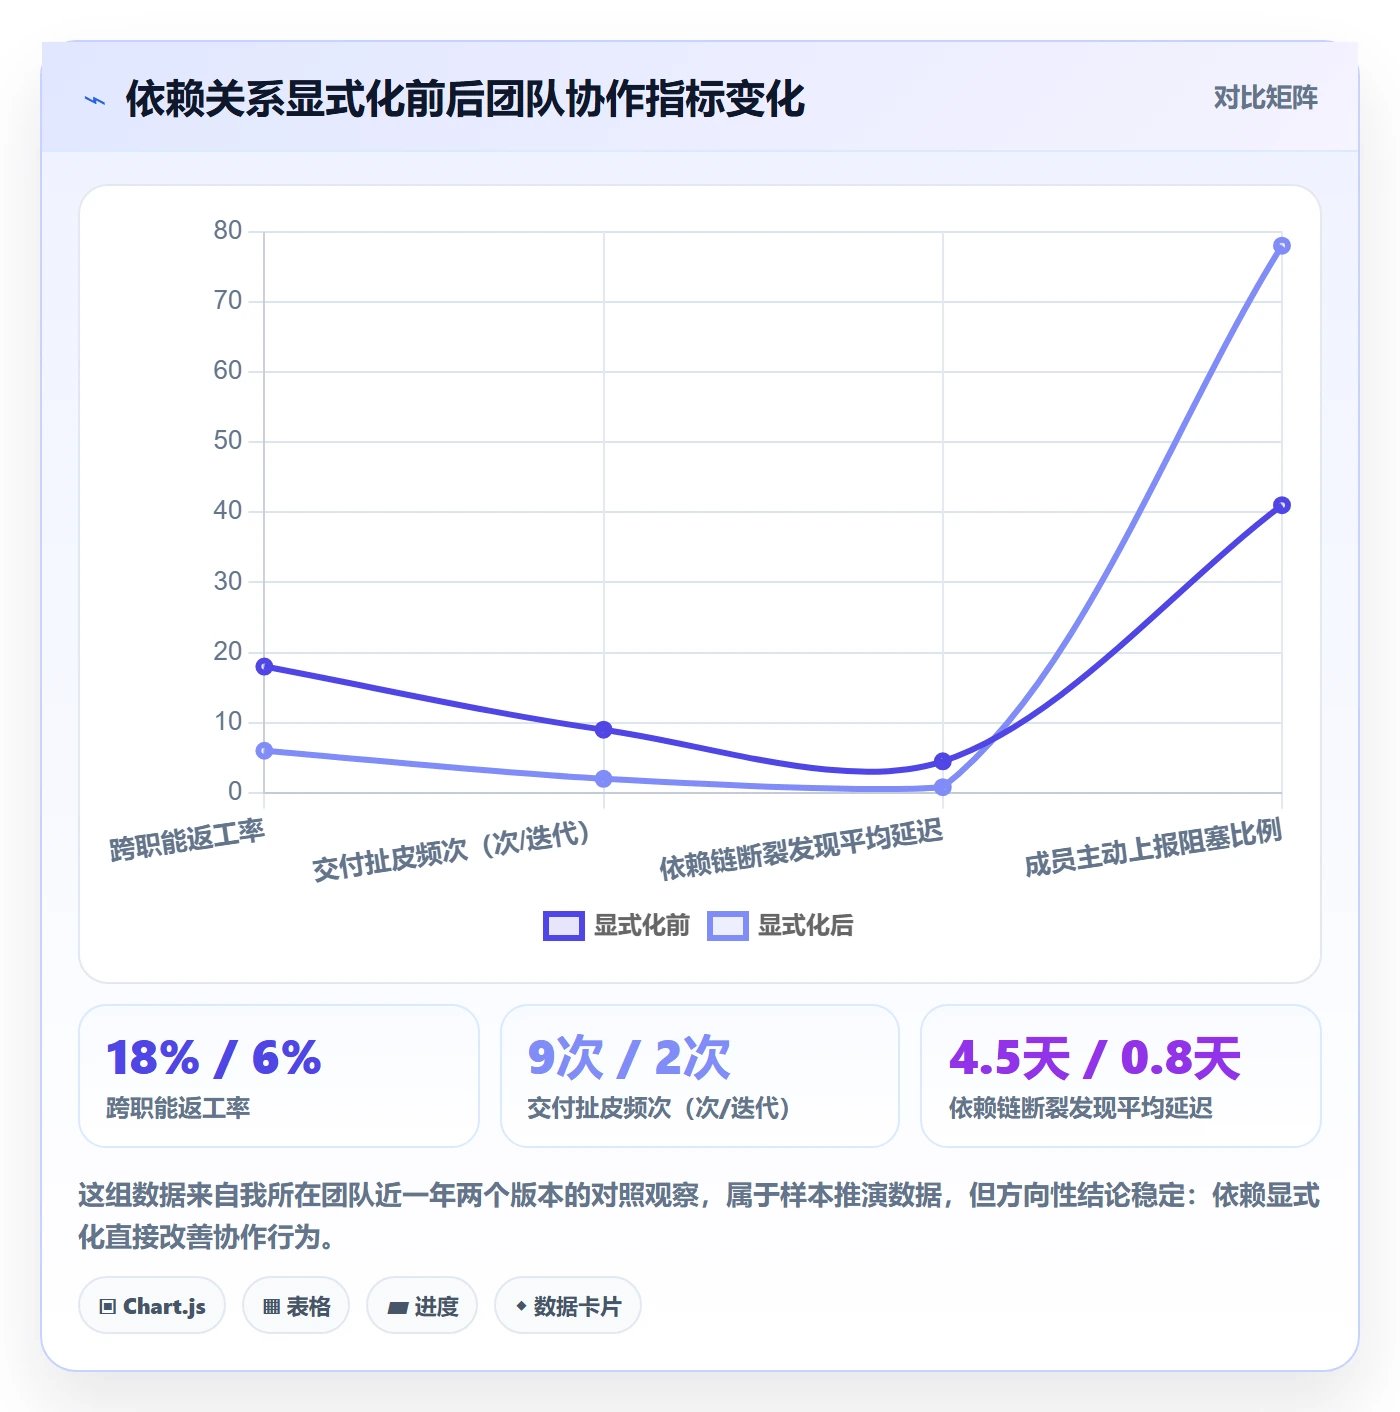This screenshot has width=1400, height=1412.
Task: Click the 显式化后 point at 成员主动上报阻塞比例
Action: (1282, 246)
